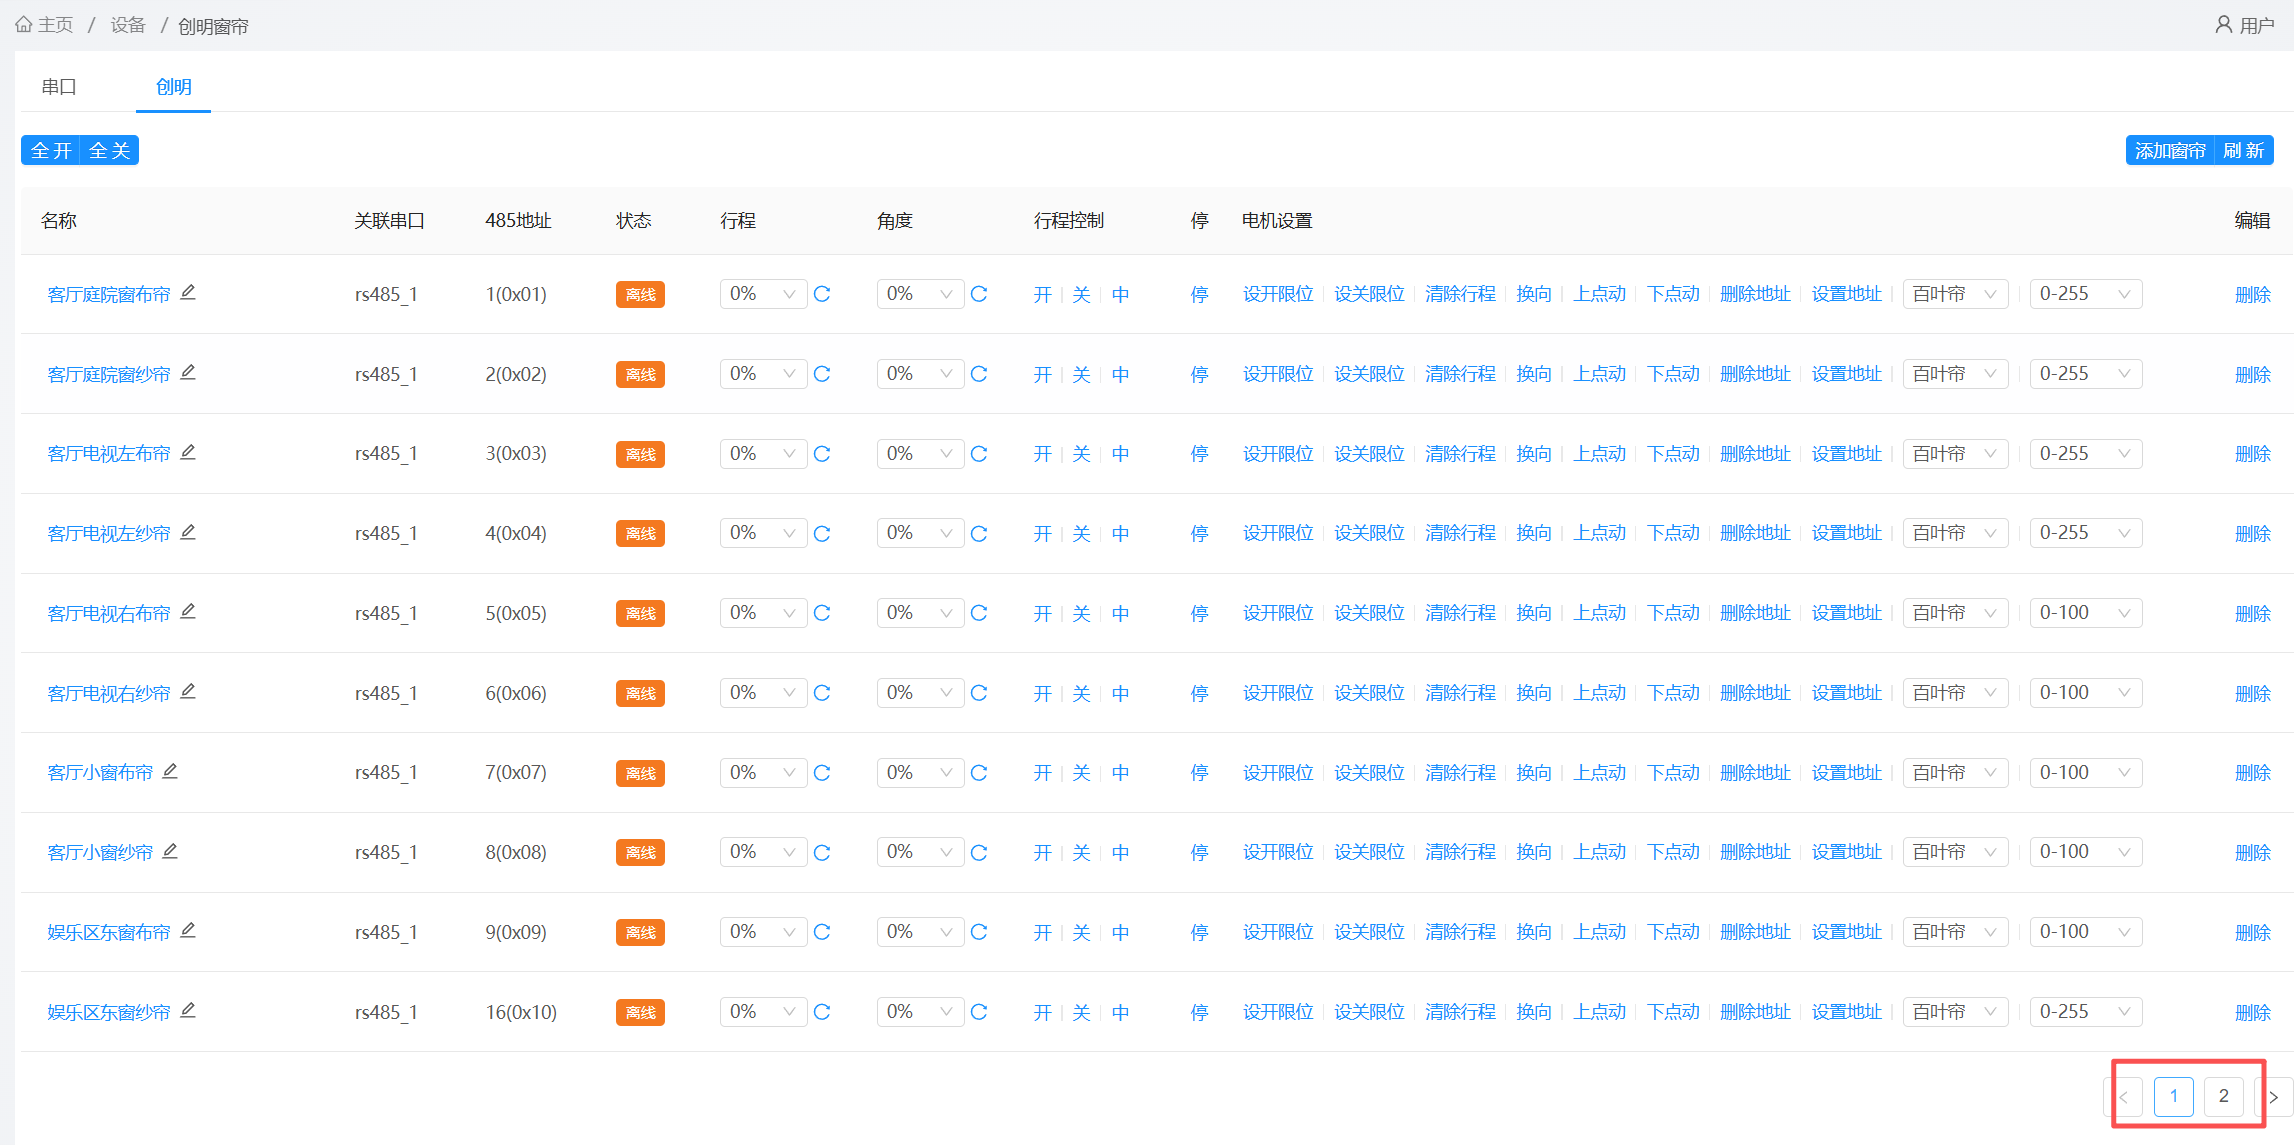
Task: Click pencil icon beside 娱乐区东窗布帘
Action: click(x=188, y=931)
